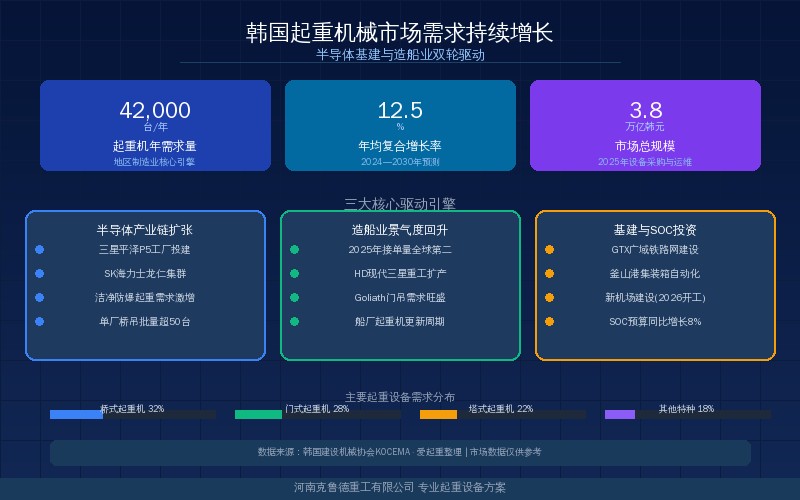Click the text 新机场建设(2026开工)
This screenshot has width=800, height=500.
tap(655, 297)
